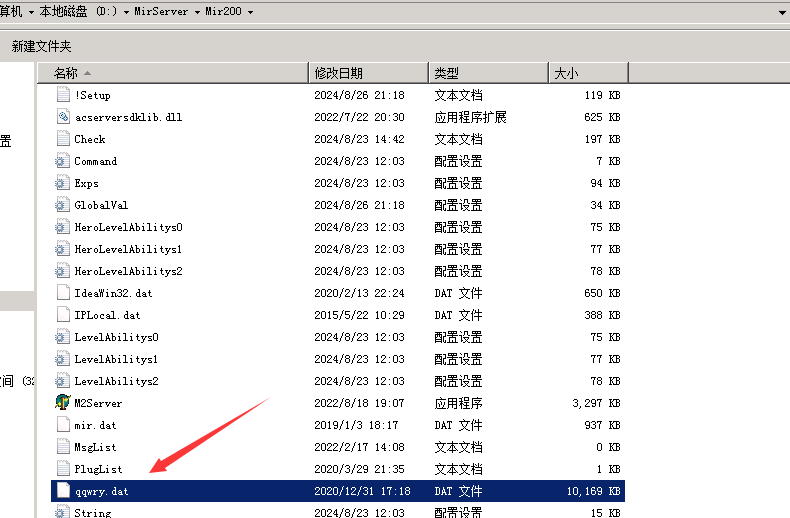Select file name MsgList
Screen dimensions: 790x518
(x=95, y=447)
